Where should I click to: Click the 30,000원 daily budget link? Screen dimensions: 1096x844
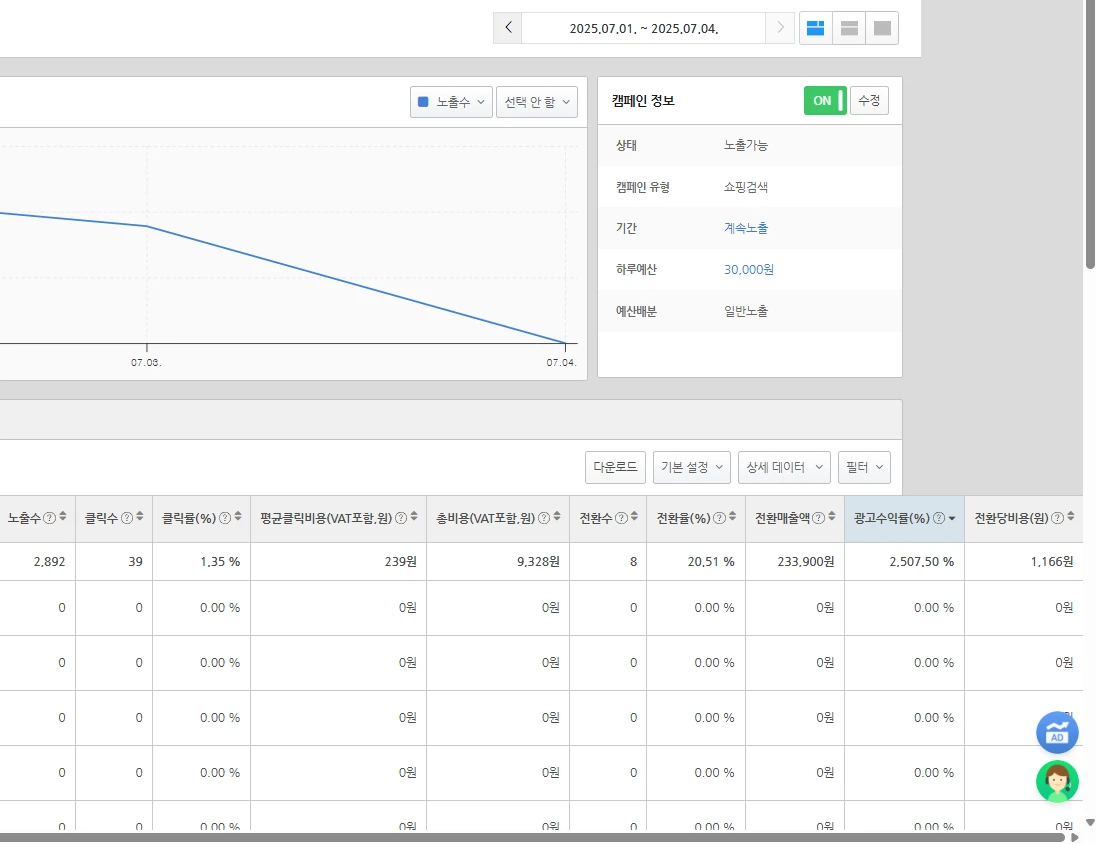pyautogui.click(x=749, y=270)
